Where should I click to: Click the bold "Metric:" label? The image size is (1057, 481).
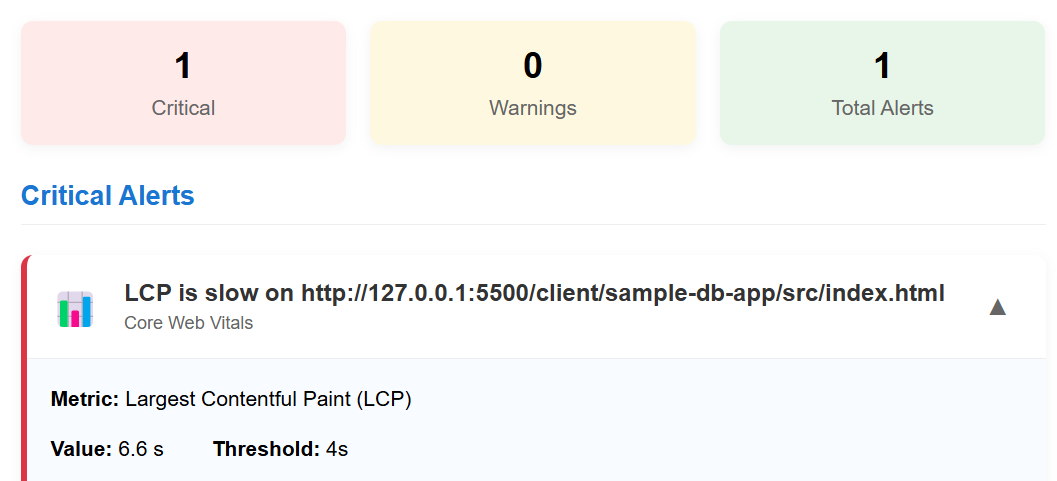point(85,399)
